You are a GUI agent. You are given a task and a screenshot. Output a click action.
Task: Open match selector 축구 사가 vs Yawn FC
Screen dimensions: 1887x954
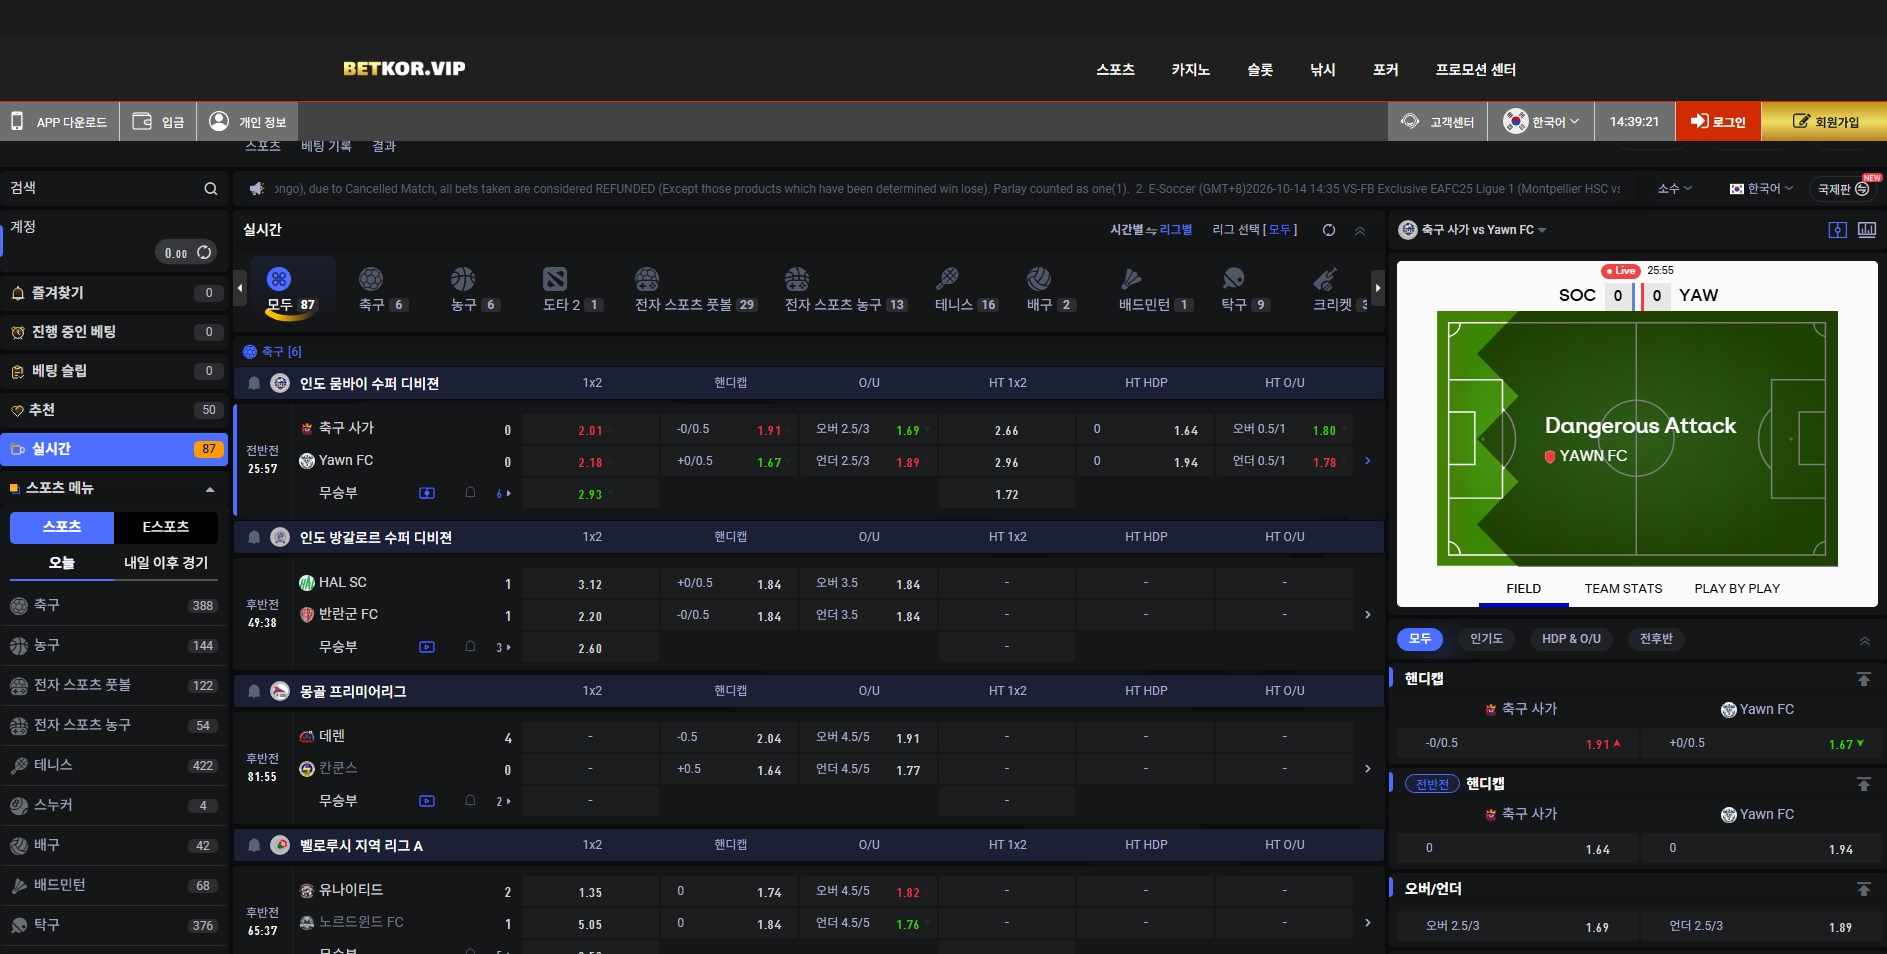click(x=1473, y=230)
